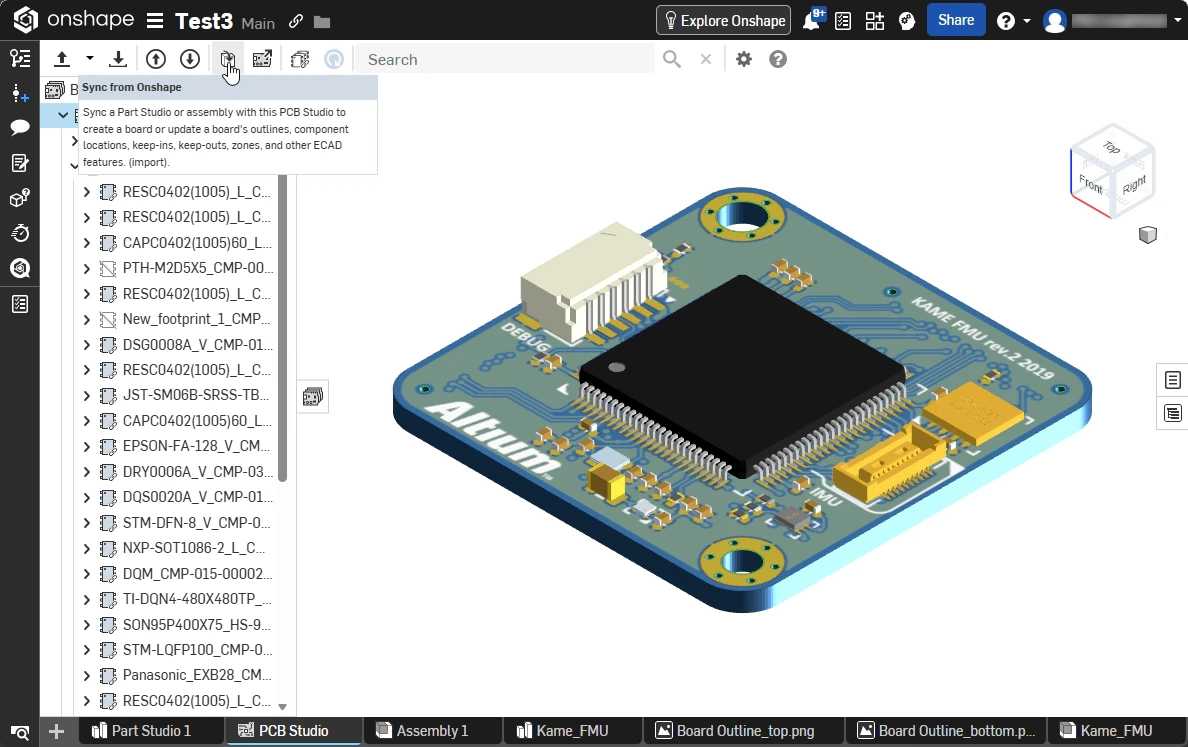Select DQS0020A_V_CMP-01... component

[x=198, y=497]
